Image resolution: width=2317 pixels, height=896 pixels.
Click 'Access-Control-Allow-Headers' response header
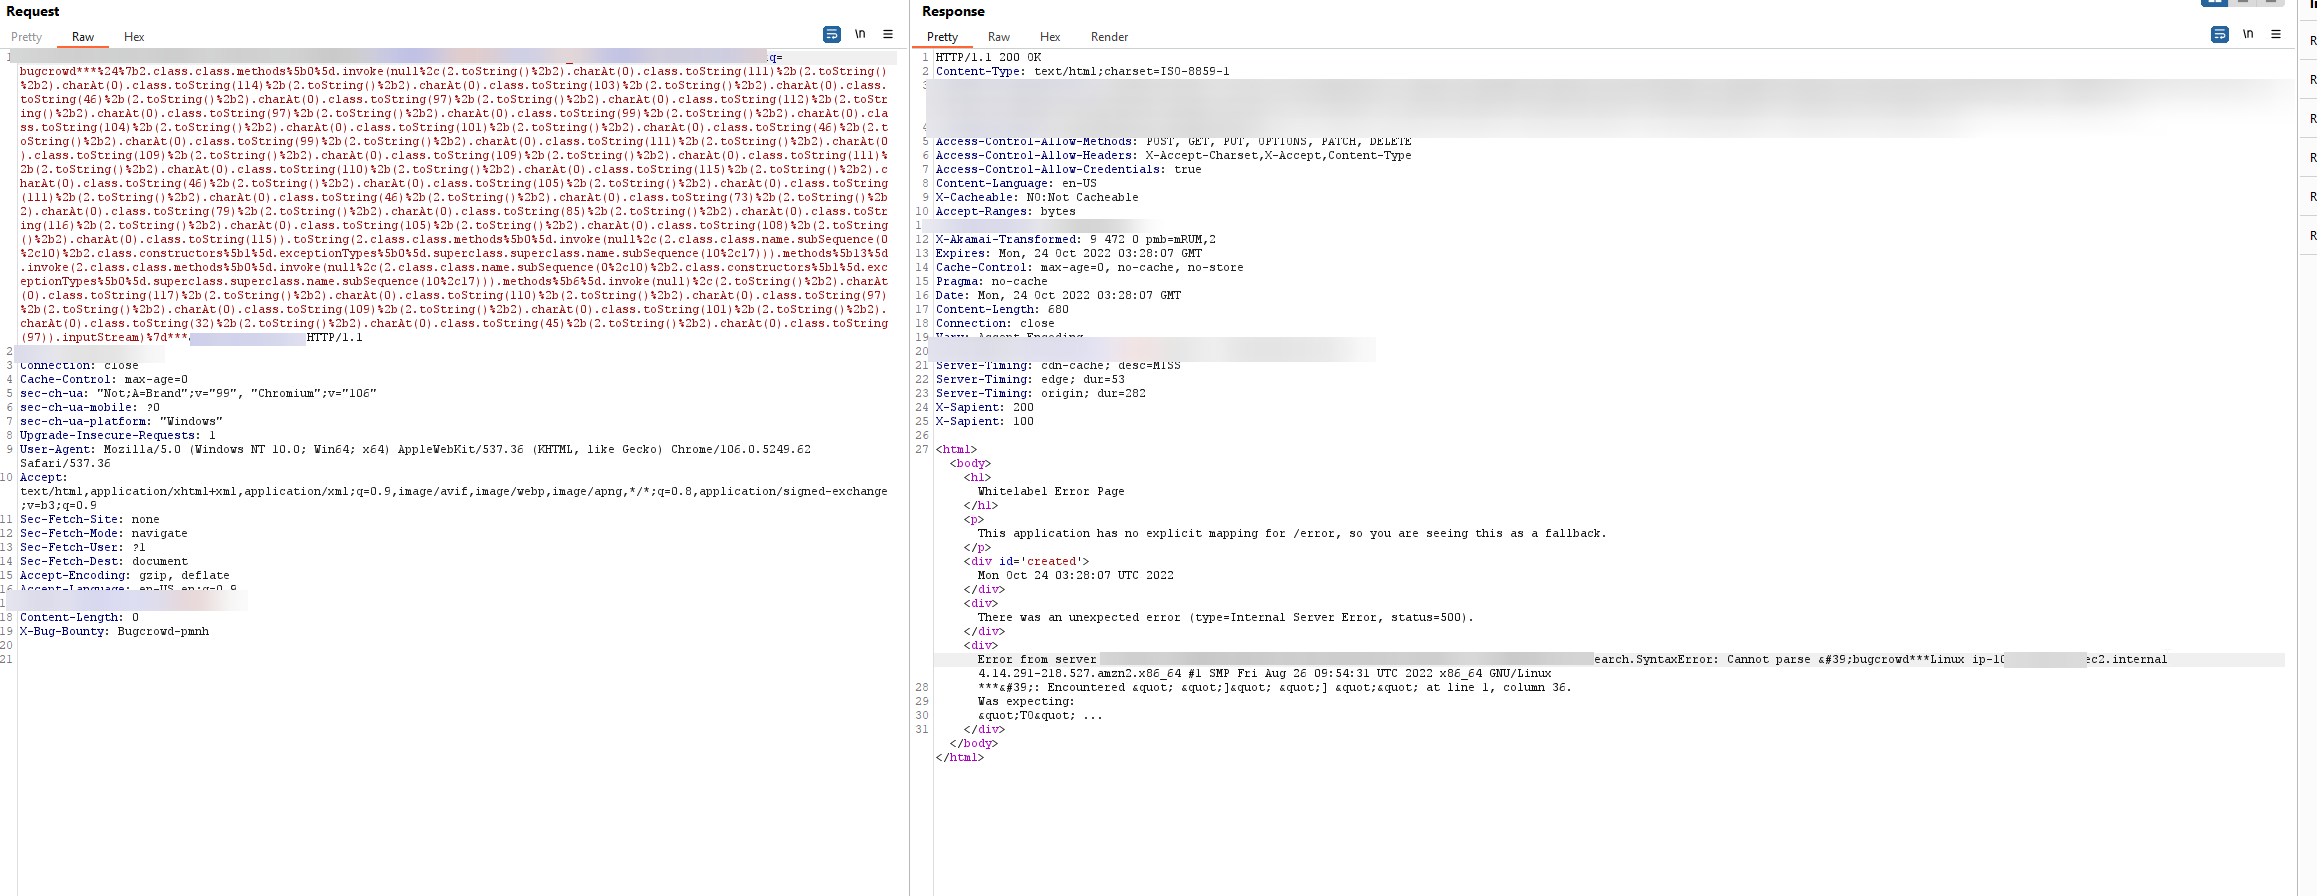click(1174, 156)
